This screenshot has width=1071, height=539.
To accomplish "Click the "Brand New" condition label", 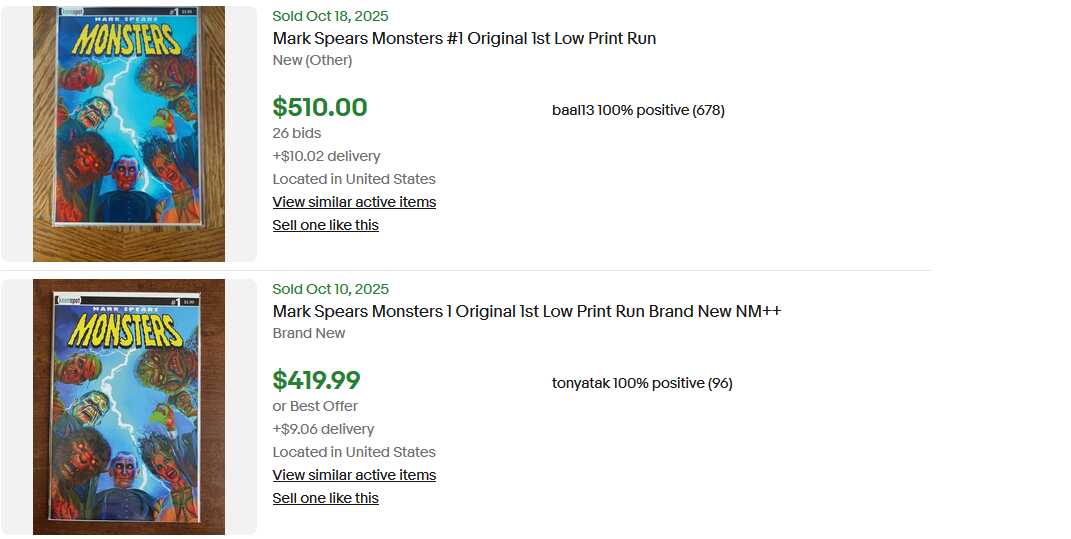I will pos(309,333).
